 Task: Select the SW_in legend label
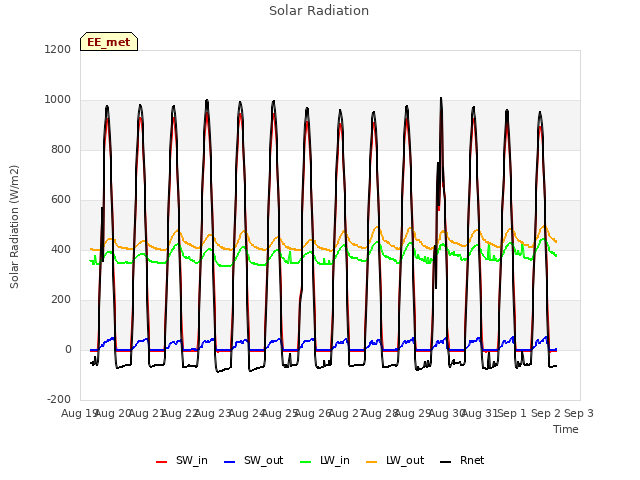point(192,460)
